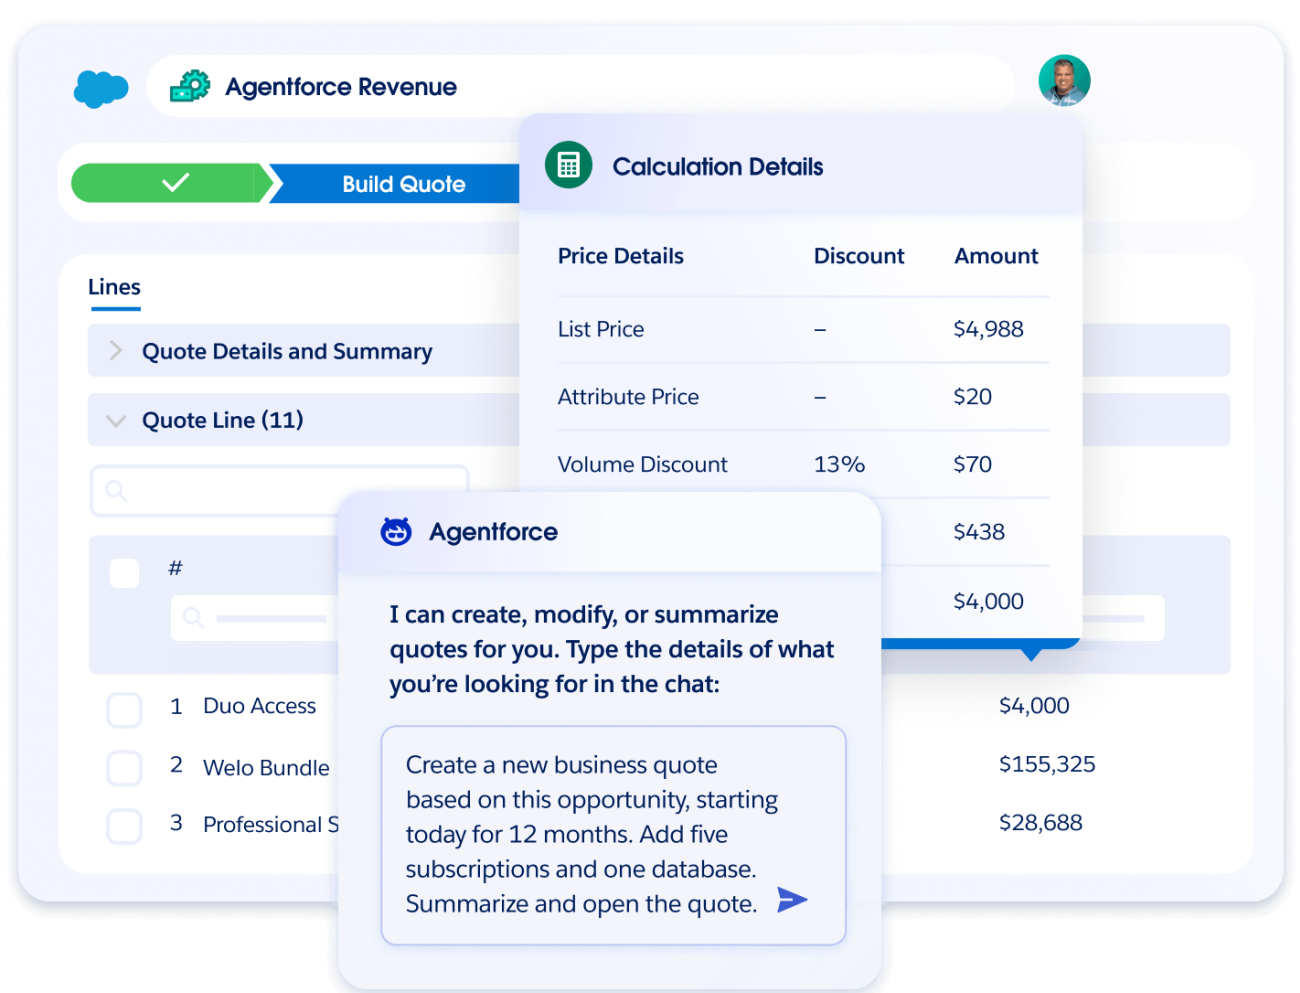Click the Price Details column header

click(x=620, y=256)
